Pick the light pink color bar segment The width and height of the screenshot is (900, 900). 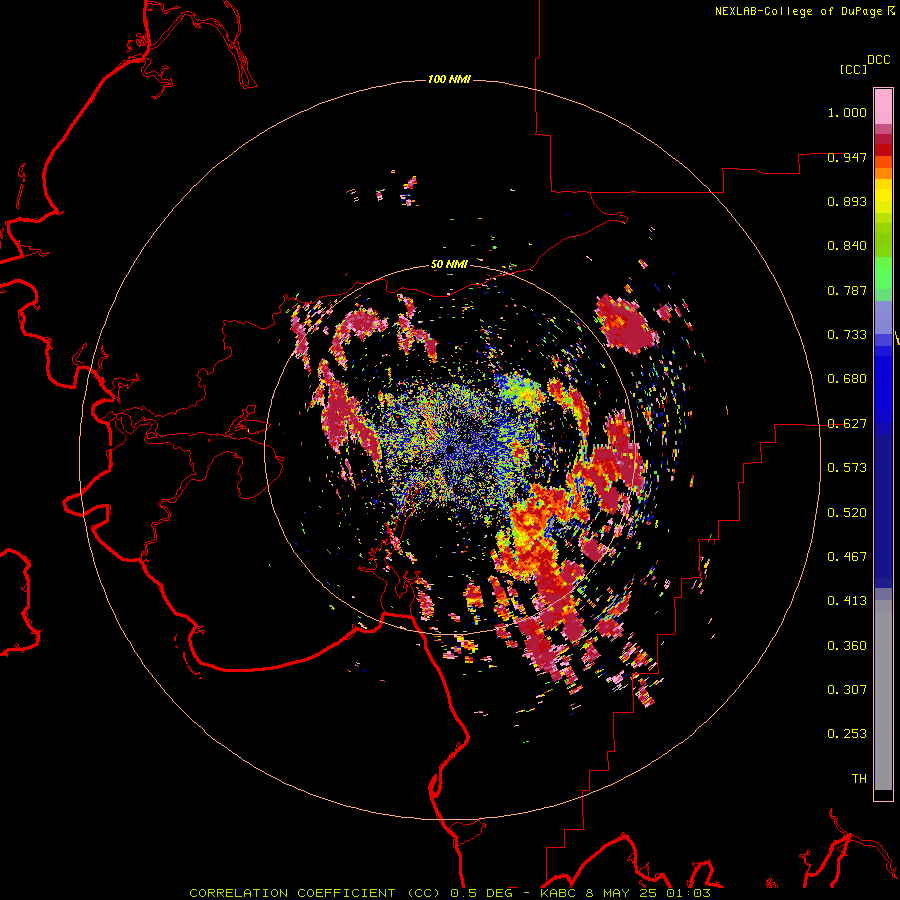click(x=883, y=107)
